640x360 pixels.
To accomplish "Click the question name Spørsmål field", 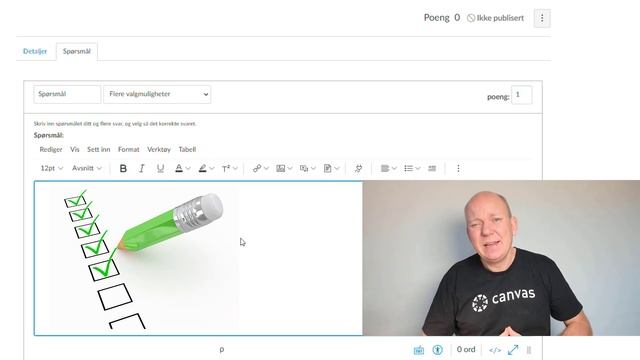I will [x=67, y=94].
